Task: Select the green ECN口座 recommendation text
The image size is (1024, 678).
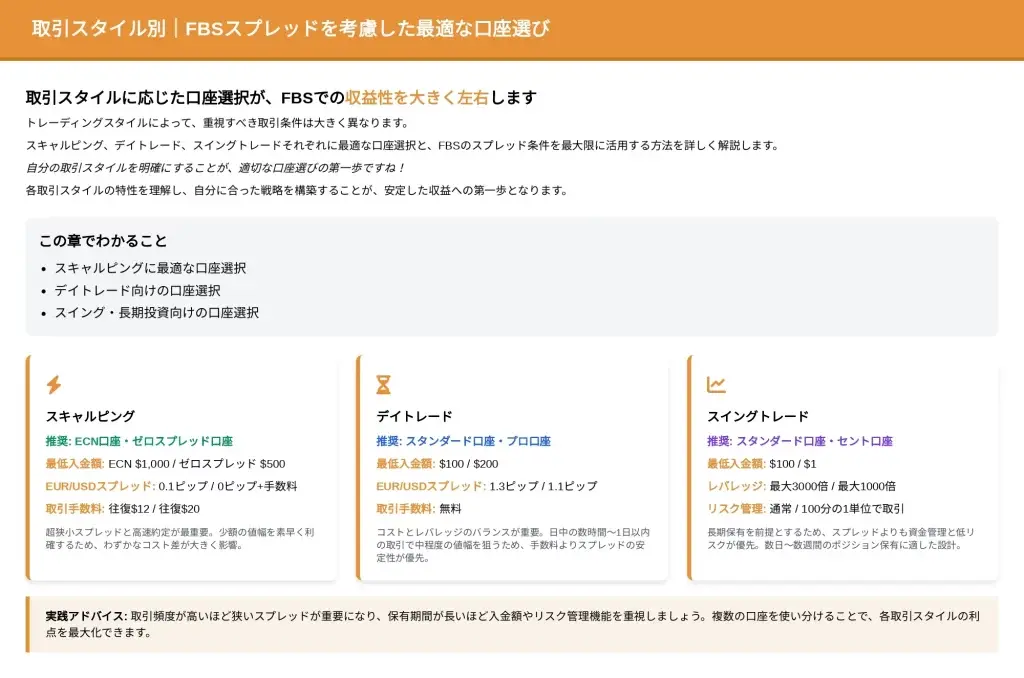Action: coord(139,441)
